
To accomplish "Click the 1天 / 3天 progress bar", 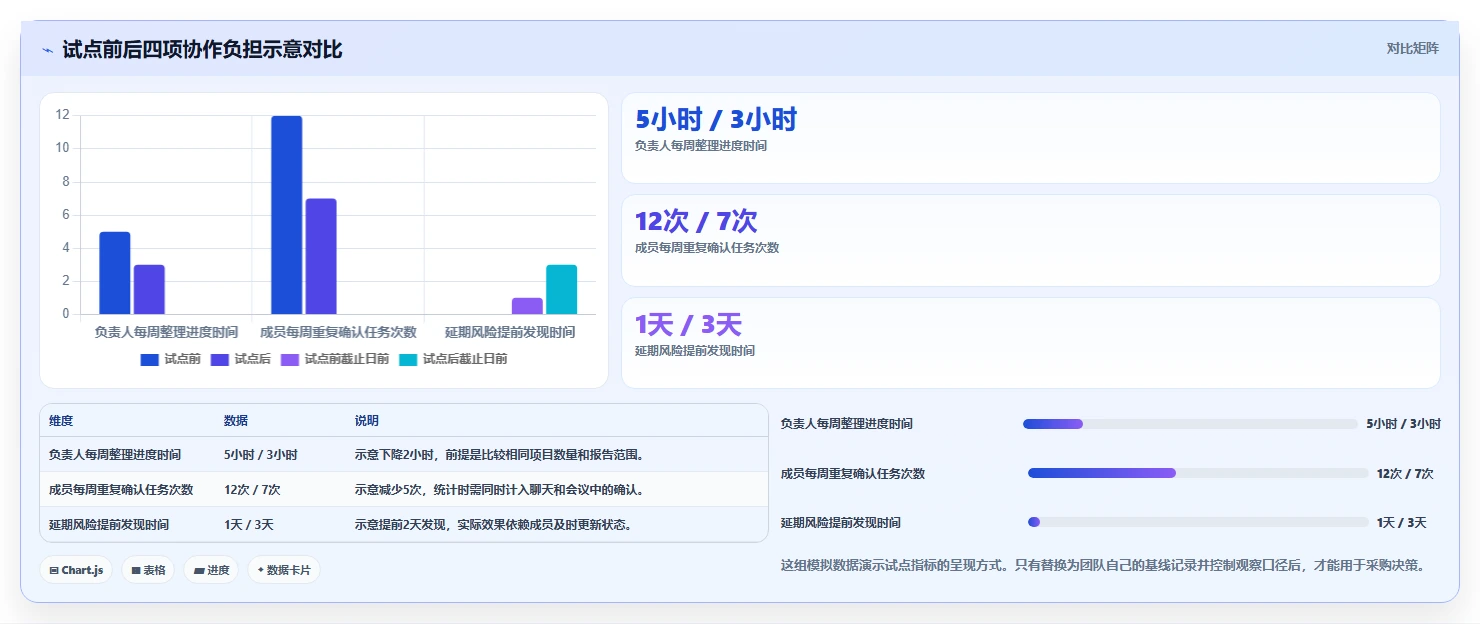I will [1198, 522].
